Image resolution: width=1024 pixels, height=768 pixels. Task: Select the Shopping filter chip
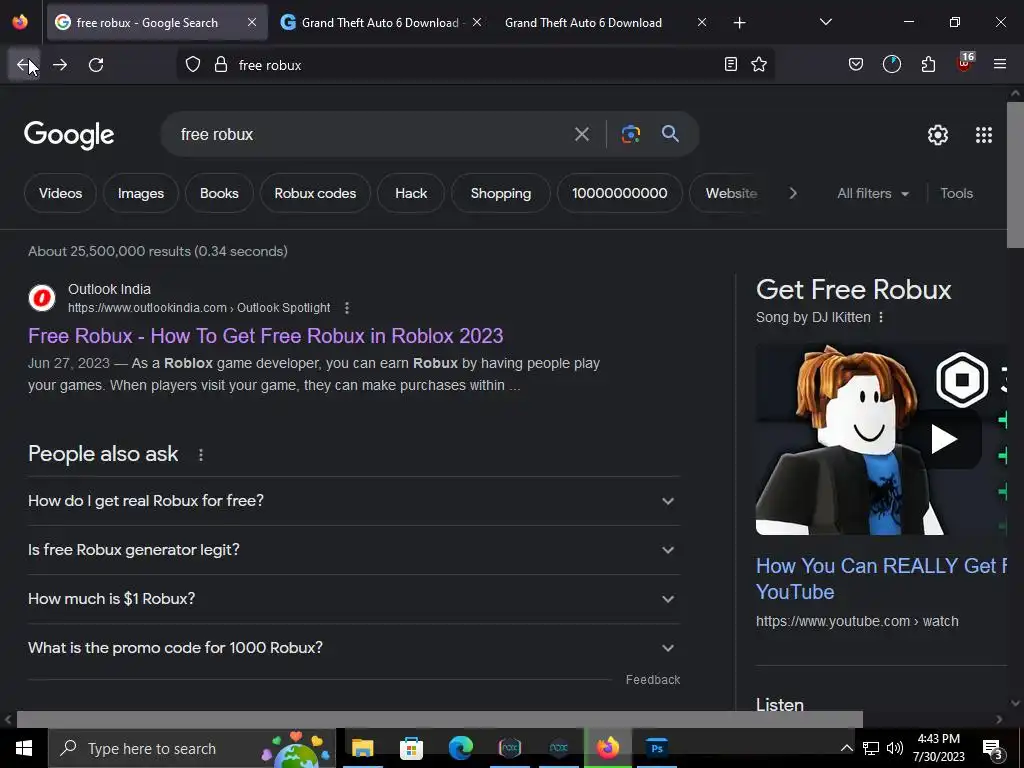(501, 193)
